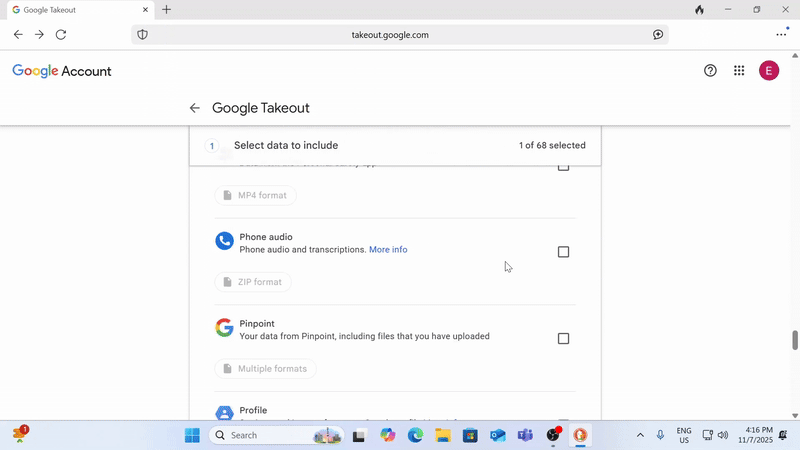Click the page scrollbar thumb
The width and height of the screenshot is (800, 450).
pos(794,340)
